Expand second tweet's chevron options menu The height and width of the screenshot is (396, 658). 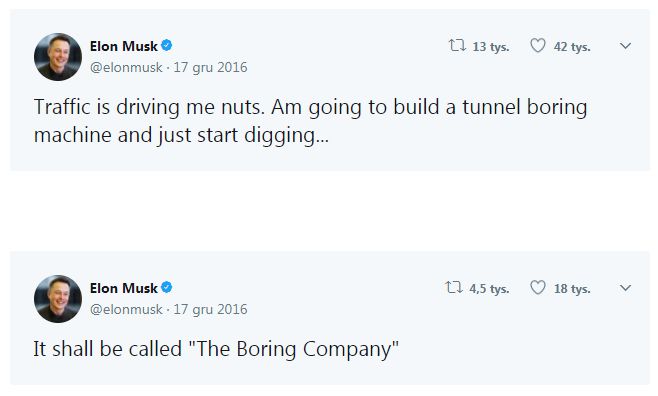point(625,288)
